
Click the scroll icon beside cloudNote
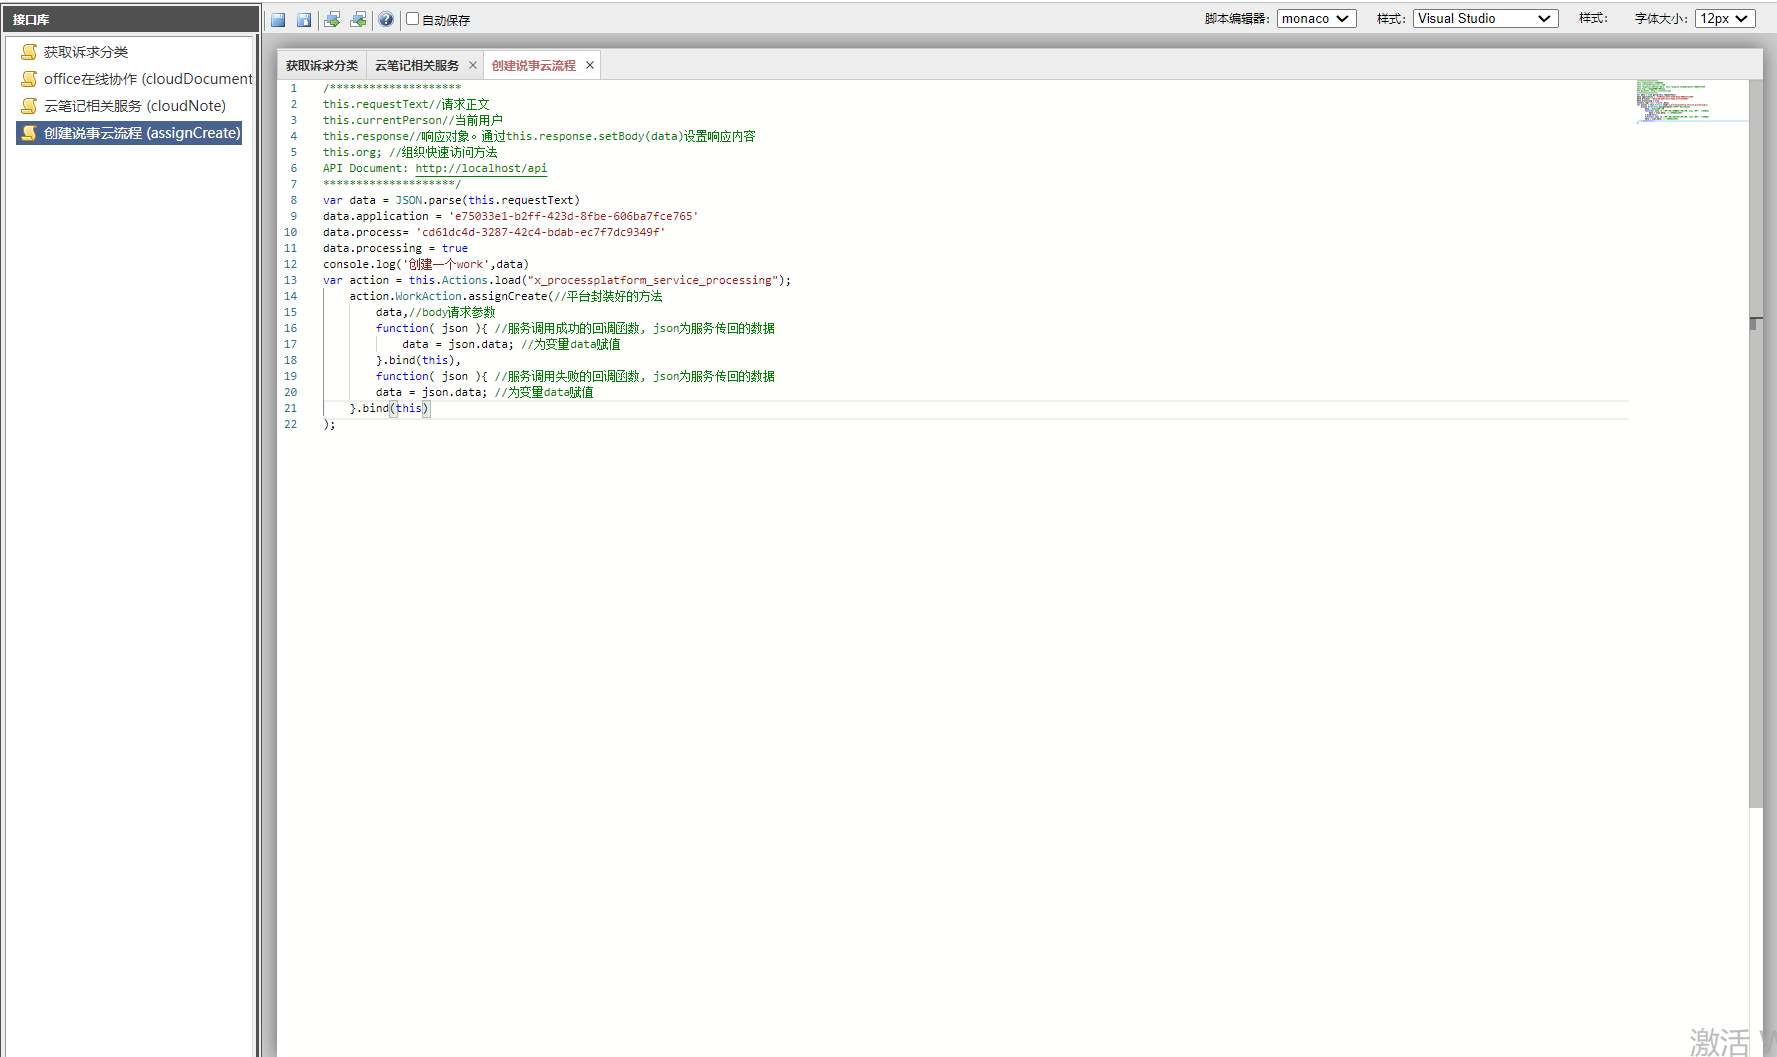coord(29,106)
